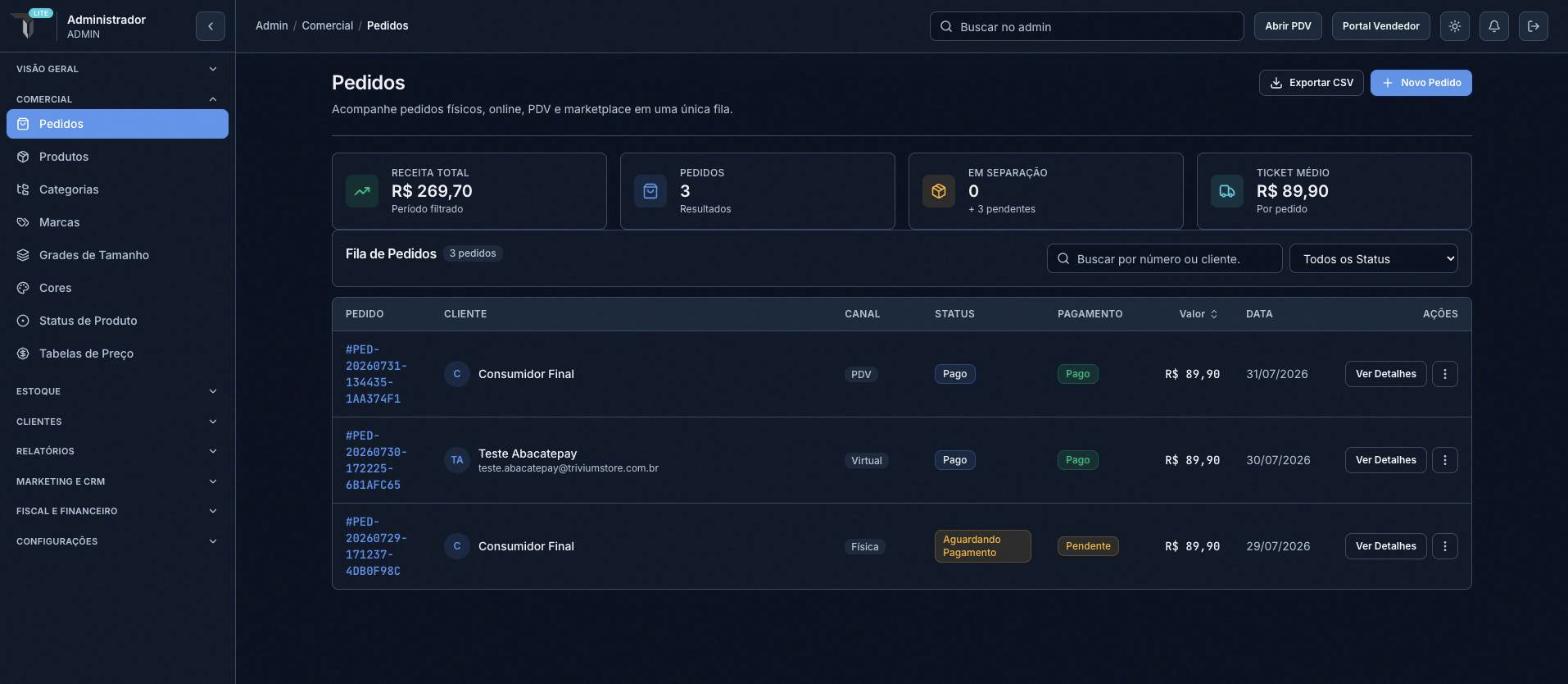This screenshot has width=1568, height=684.
Task: Select Pedidos in the sidebar
Action: click(117, 124)
